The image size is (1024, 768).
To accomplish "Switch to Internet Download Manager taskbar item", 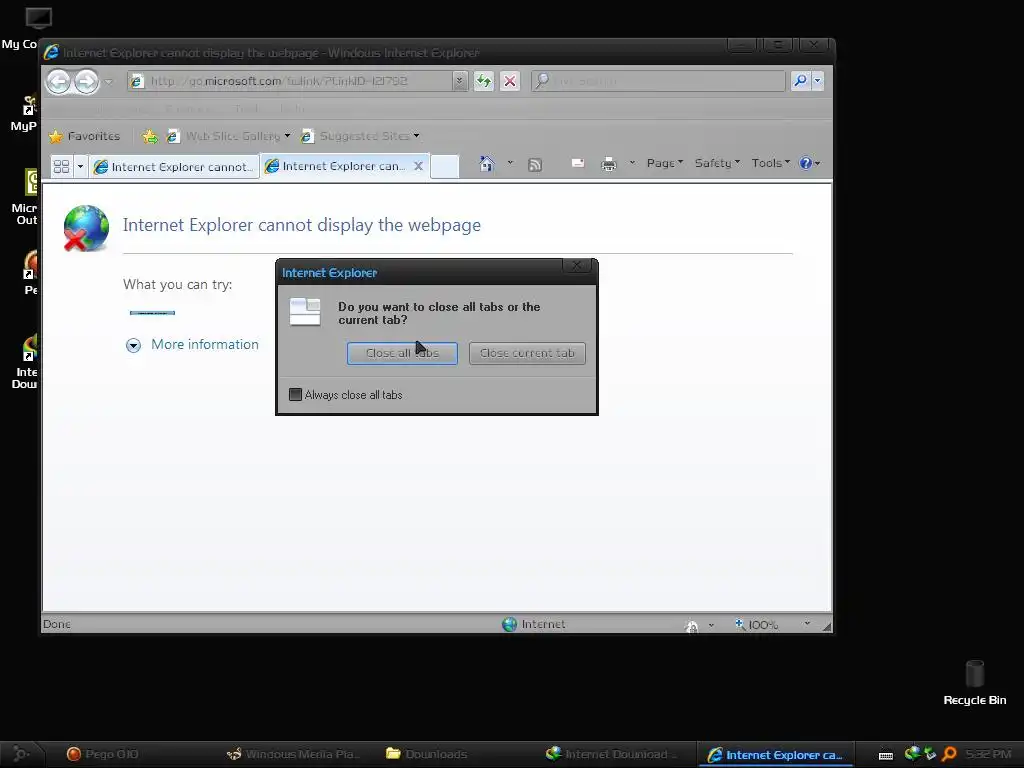I will [611, 754].
